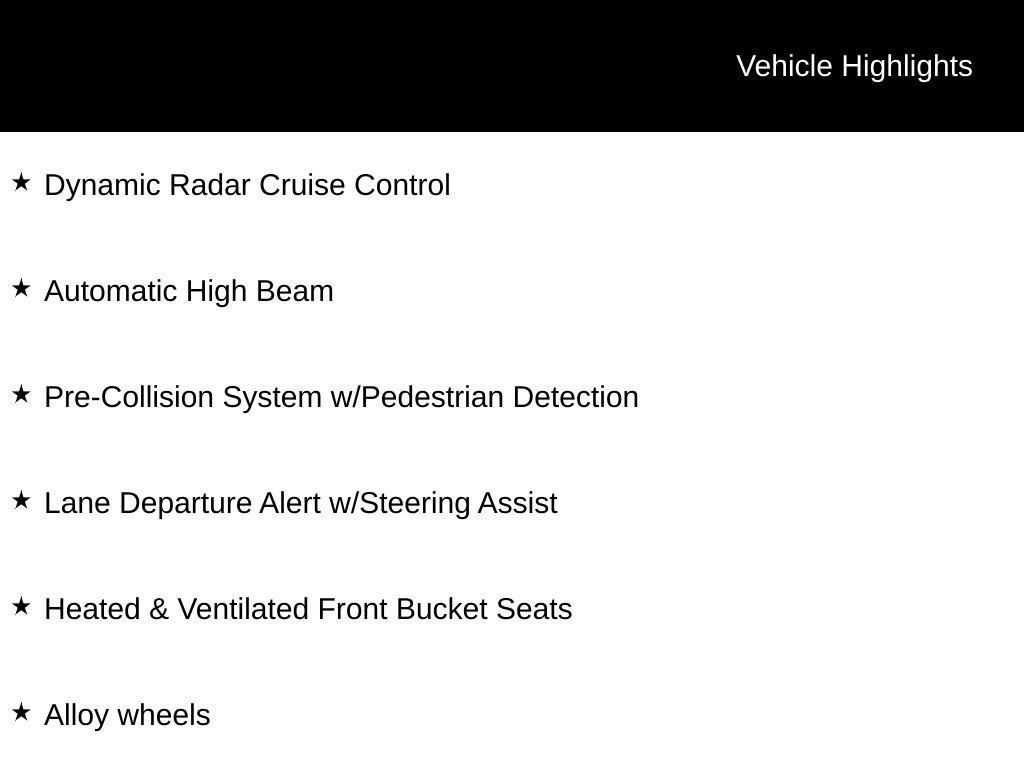1024x768 pixels.
Task: Click the words Front Bucket Seats
Action: click(x=445, y=609)
